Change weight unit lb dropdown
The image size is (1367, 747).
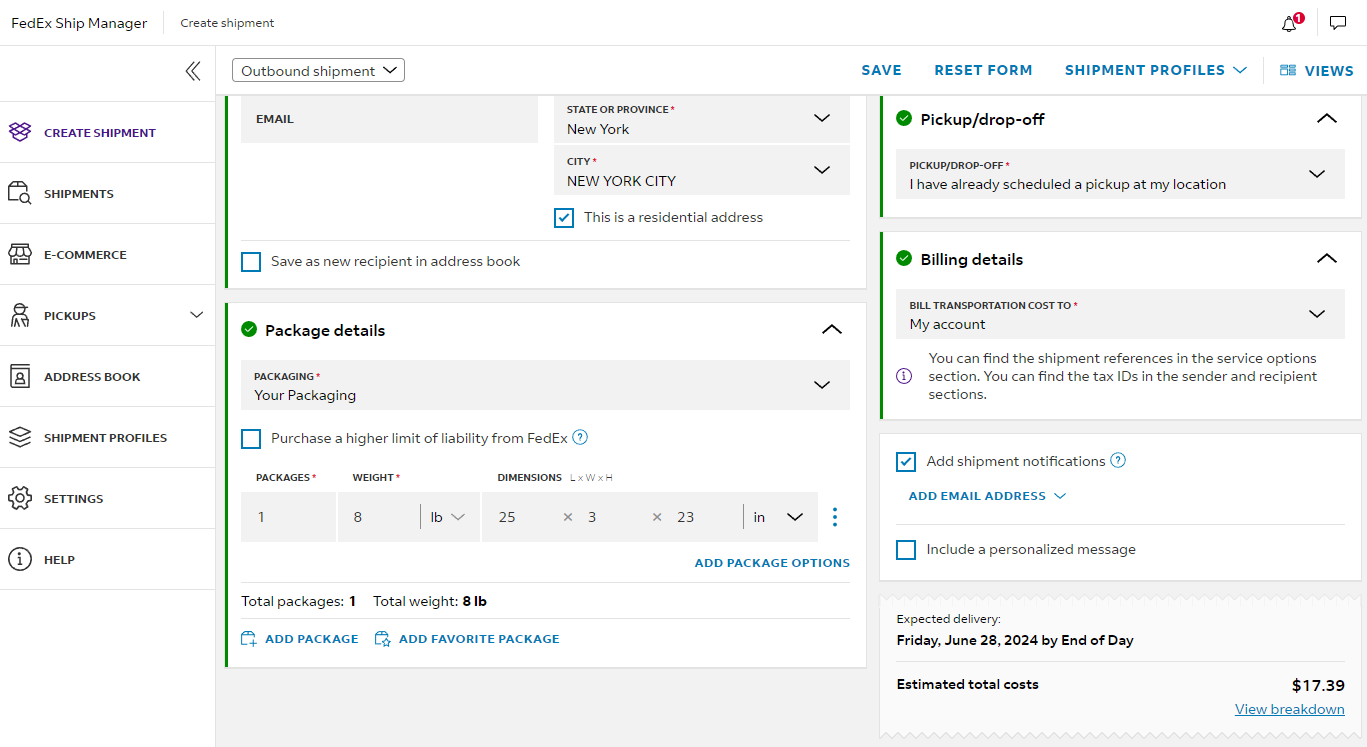[448, 517]
